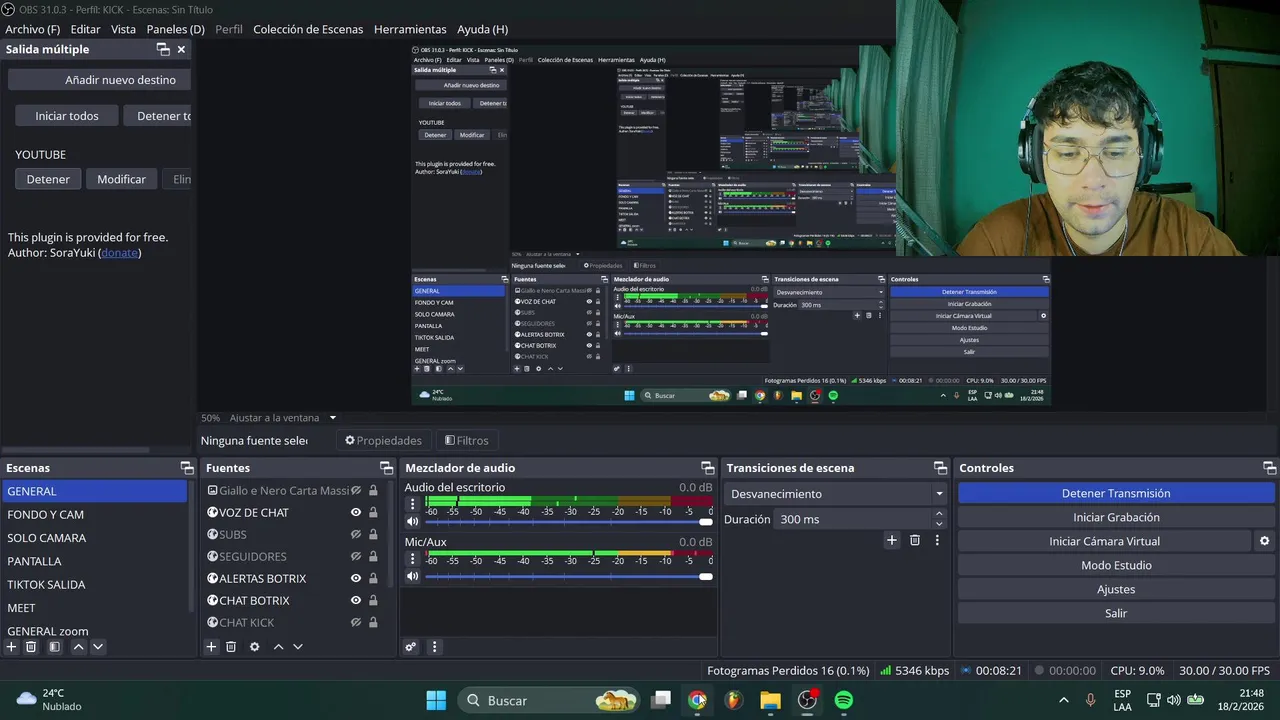Adjust Audio del escritorio volume slider
Screen dimensions: 1280x720
[568, 522]
